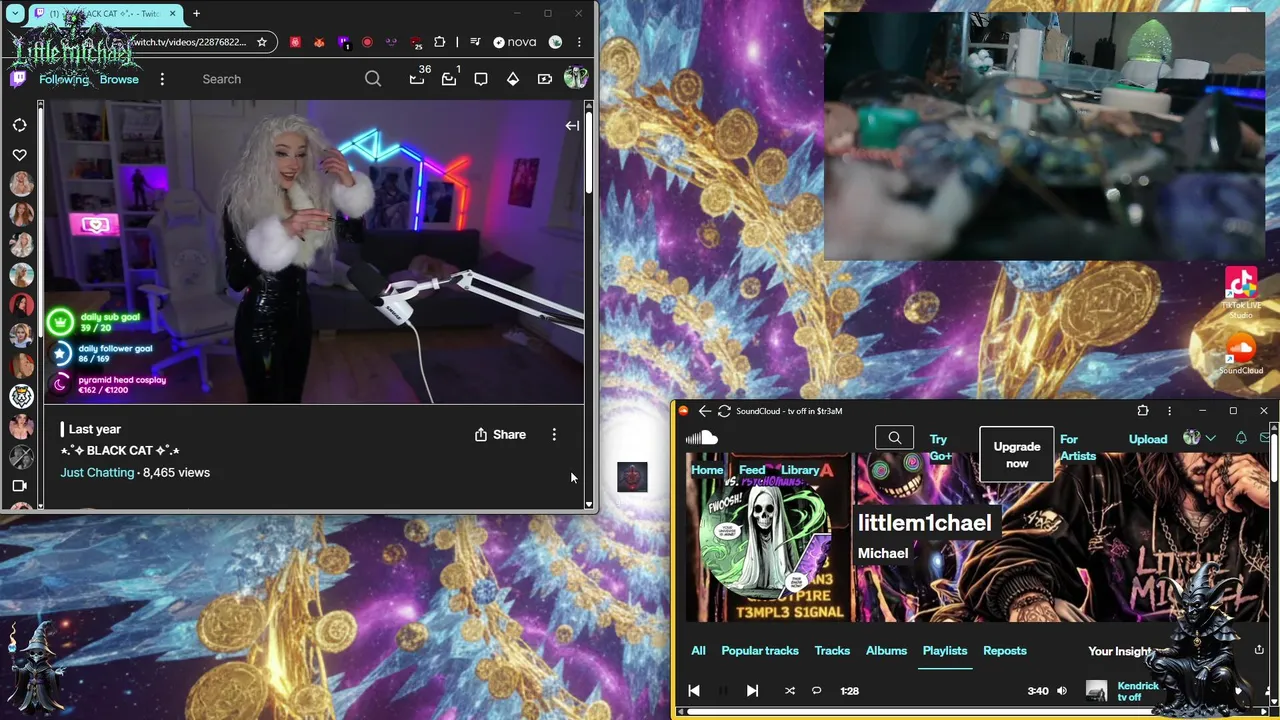This screenshot has height=720, width=1280.
Task: Click the Twitch video player
Action: point(314,252)
